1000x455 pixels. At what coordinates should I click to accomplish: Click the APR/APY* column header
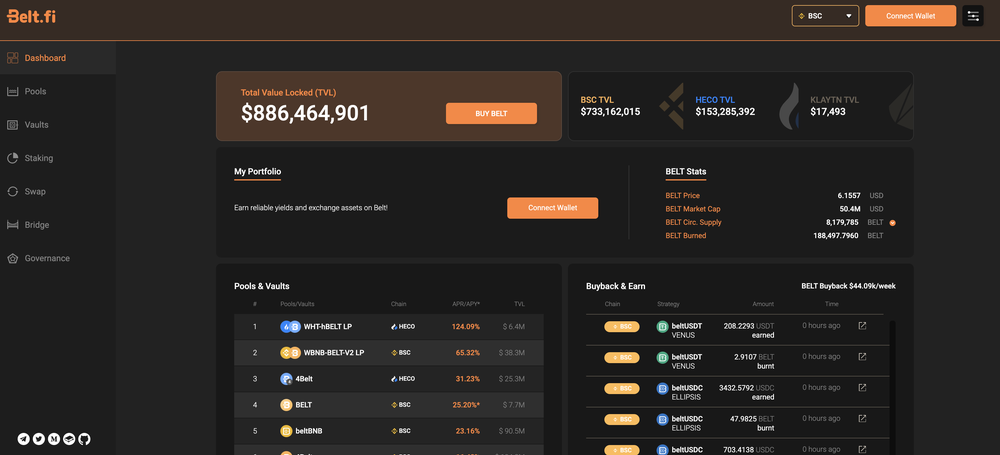tap(464, 304)
